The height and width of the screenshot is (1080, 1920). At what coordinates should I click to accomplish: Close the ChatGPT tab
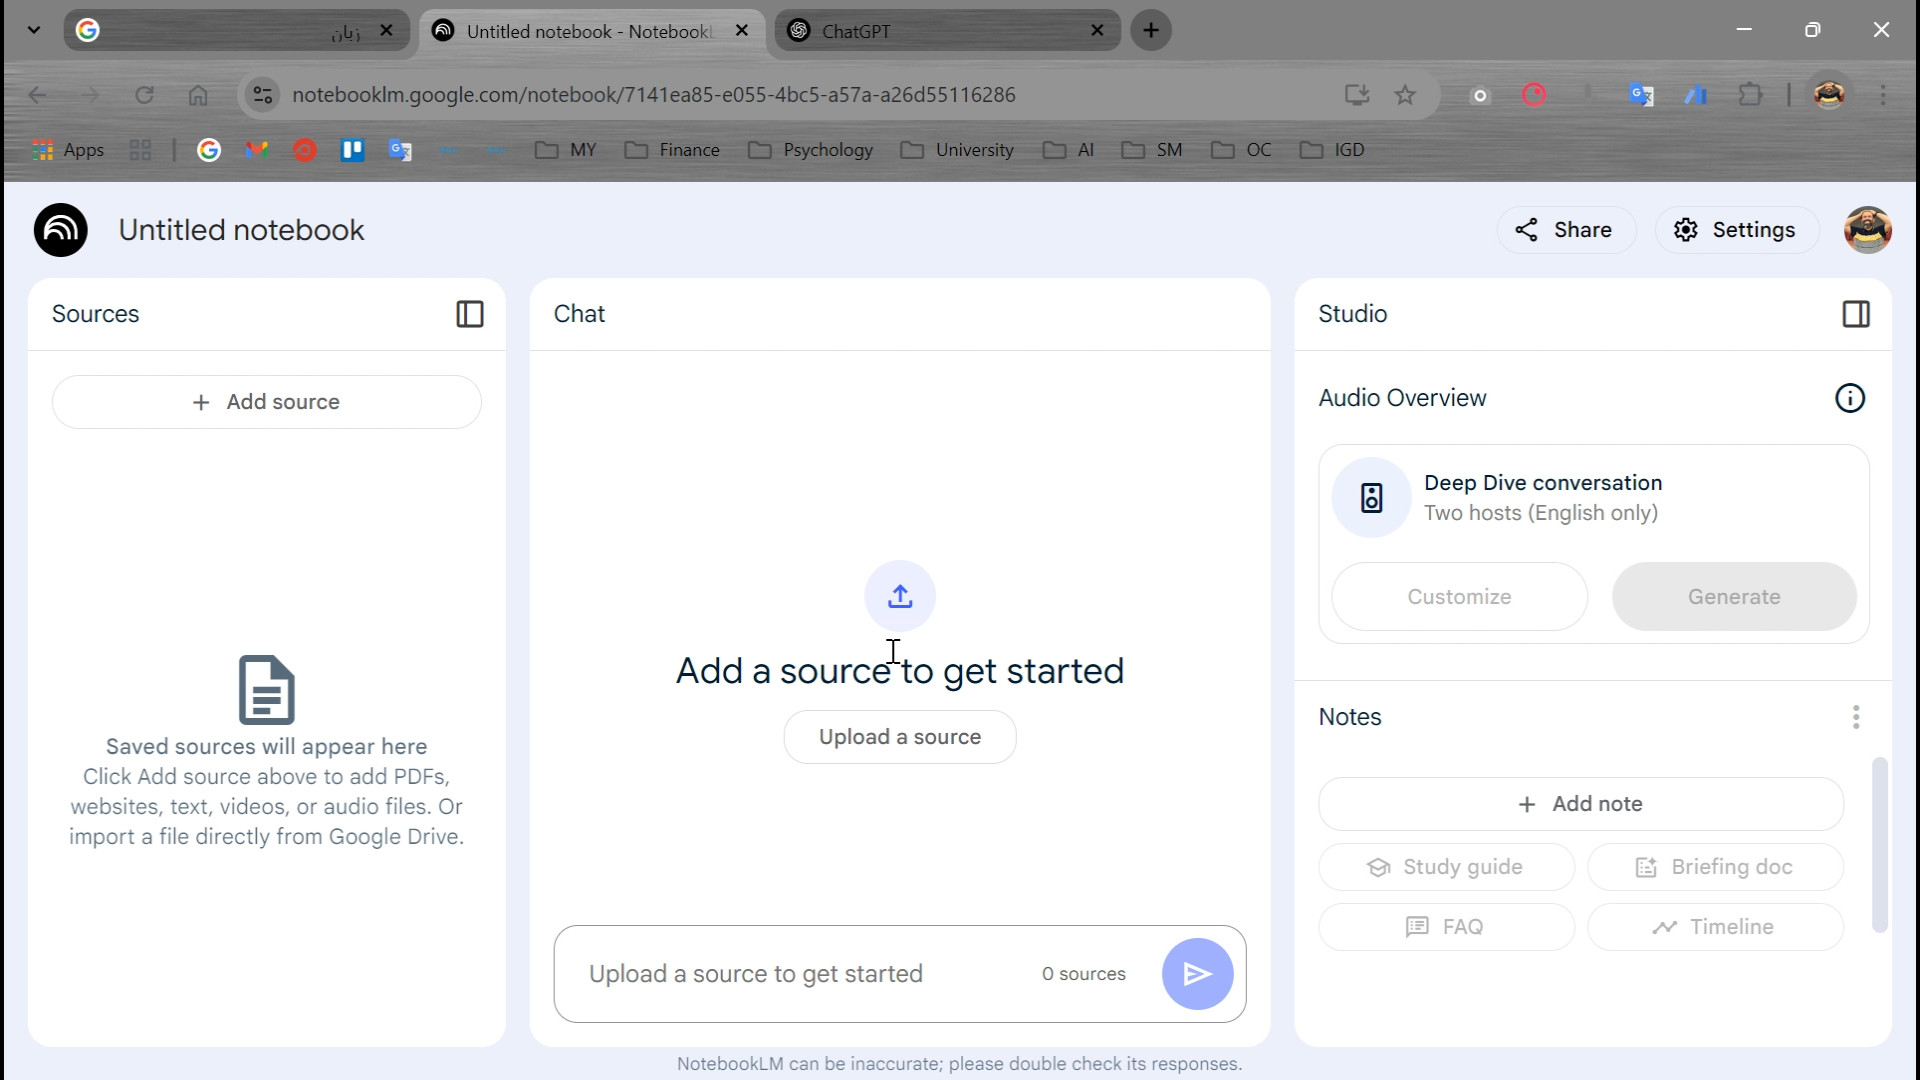click(x=1097, y=30)
